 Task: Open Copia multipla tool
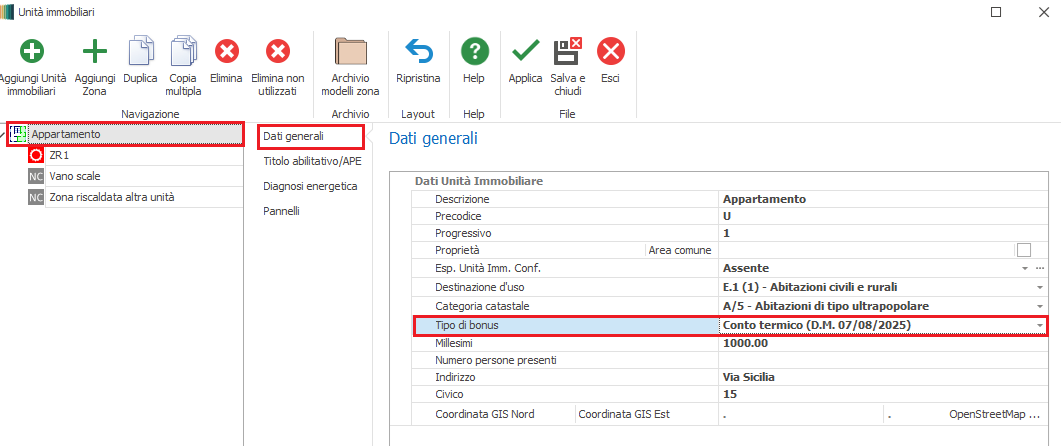coord(184,52)
